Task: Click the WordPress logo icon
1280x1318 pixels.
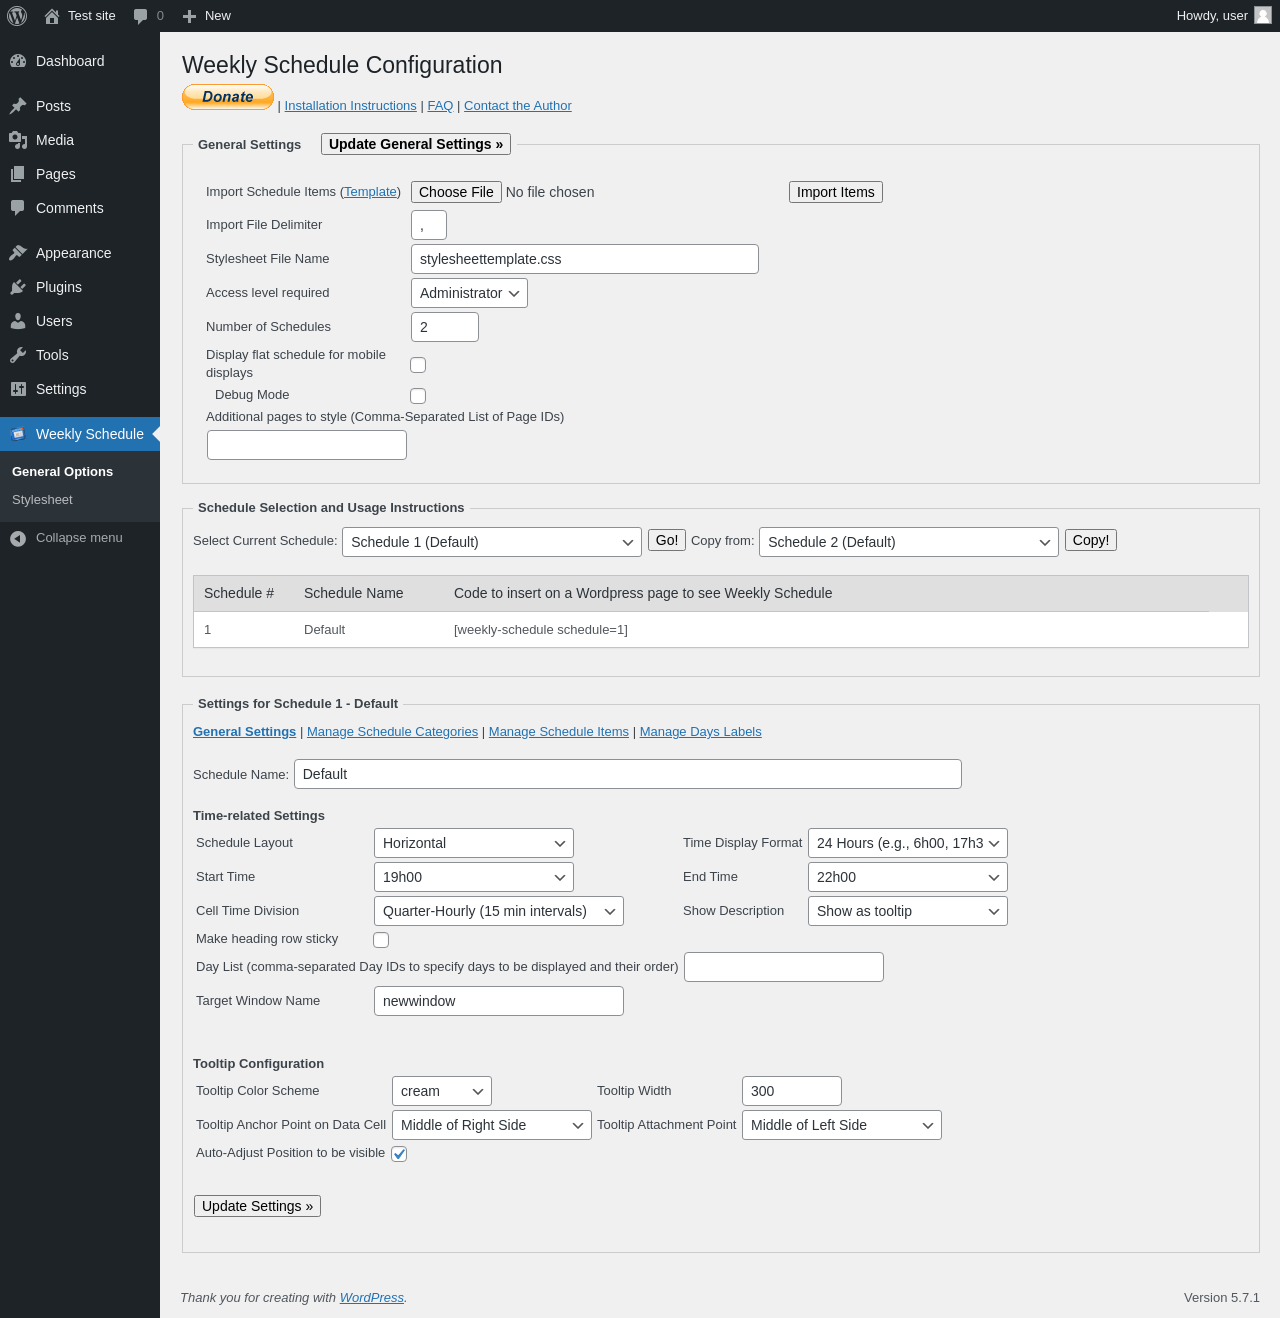Action: [17, 16]
